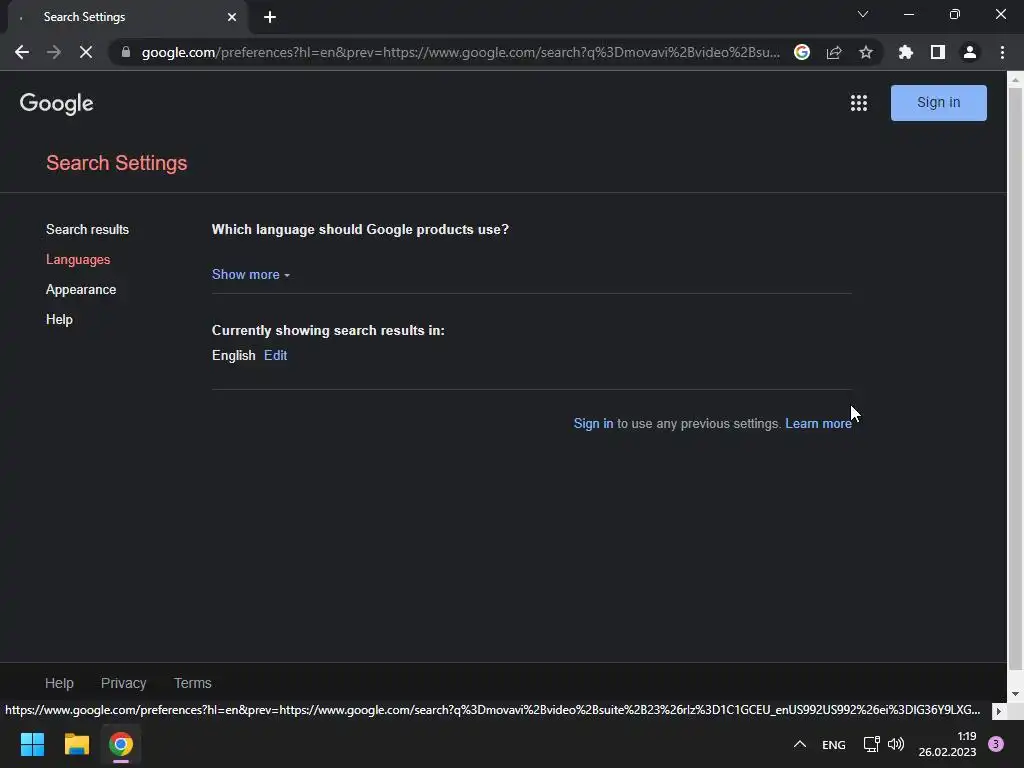
Task: Share this page via share icon
Action: click(x=834, y=52)
